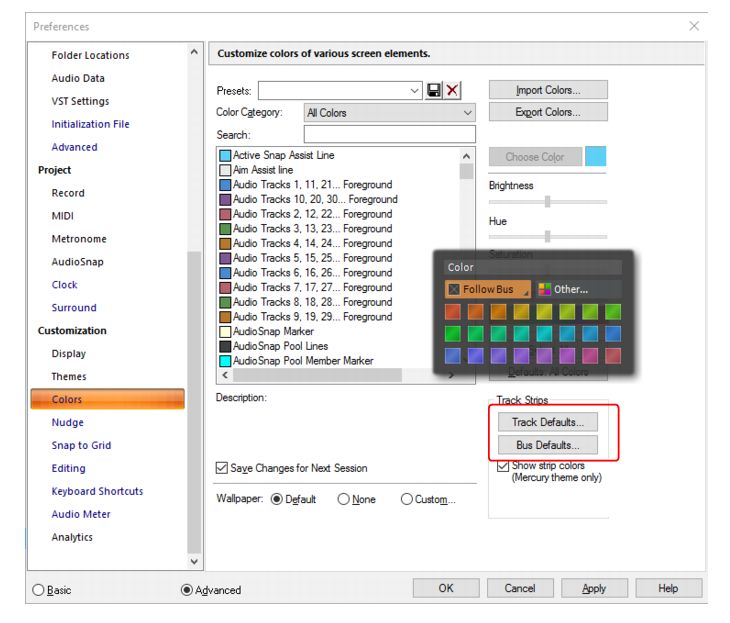
Task: Disable Show strip colors checkbox
Action: coord(503,466)
